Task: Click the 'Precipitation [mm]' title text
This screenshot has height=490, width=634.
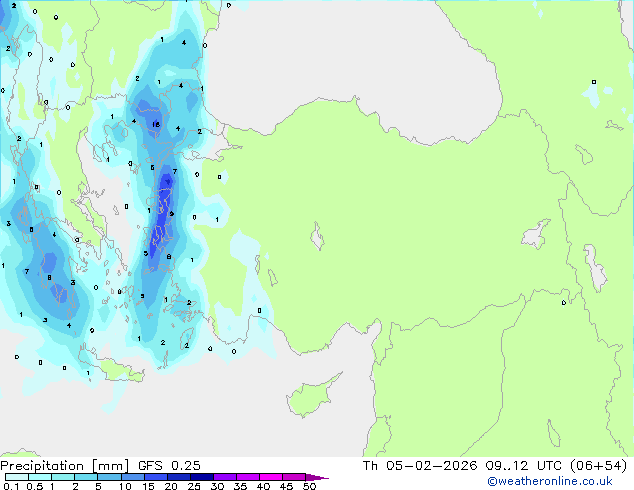Action: coord(65,466)
